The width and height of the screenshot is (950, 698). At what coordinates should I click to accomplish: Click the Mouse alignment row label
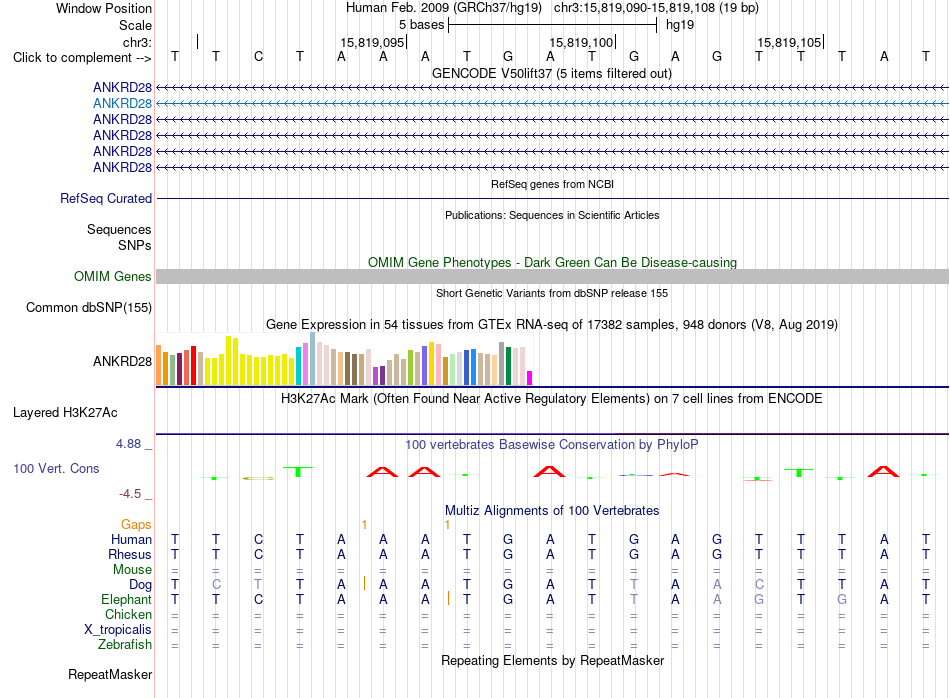click(132, 570)
